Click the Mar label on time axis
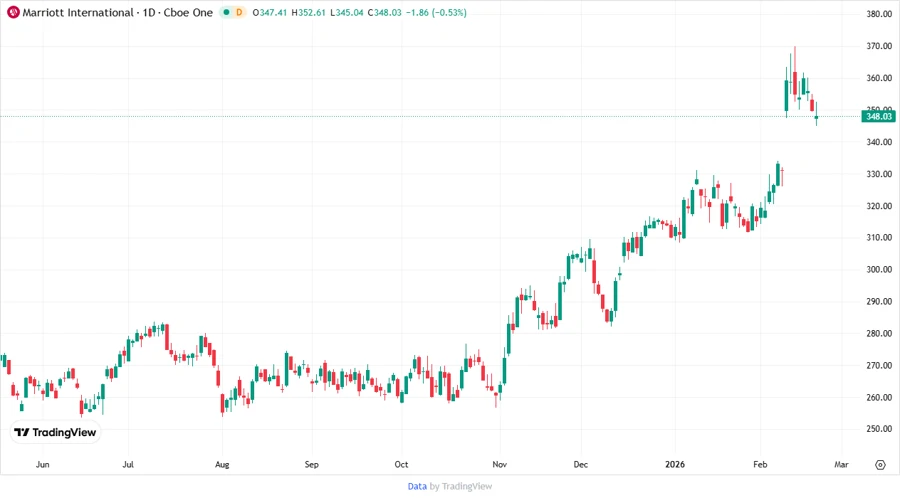The width and height of the screenshot is (900, 498). (841, 465)
